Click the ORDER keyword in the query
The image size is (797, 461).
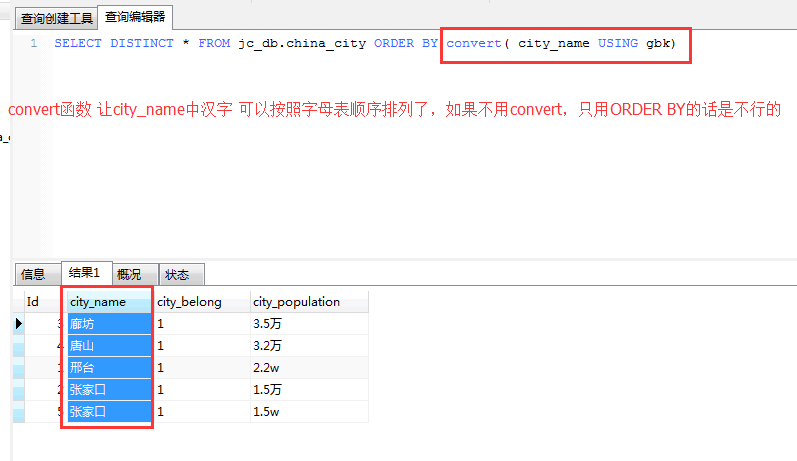click(394, 43)
